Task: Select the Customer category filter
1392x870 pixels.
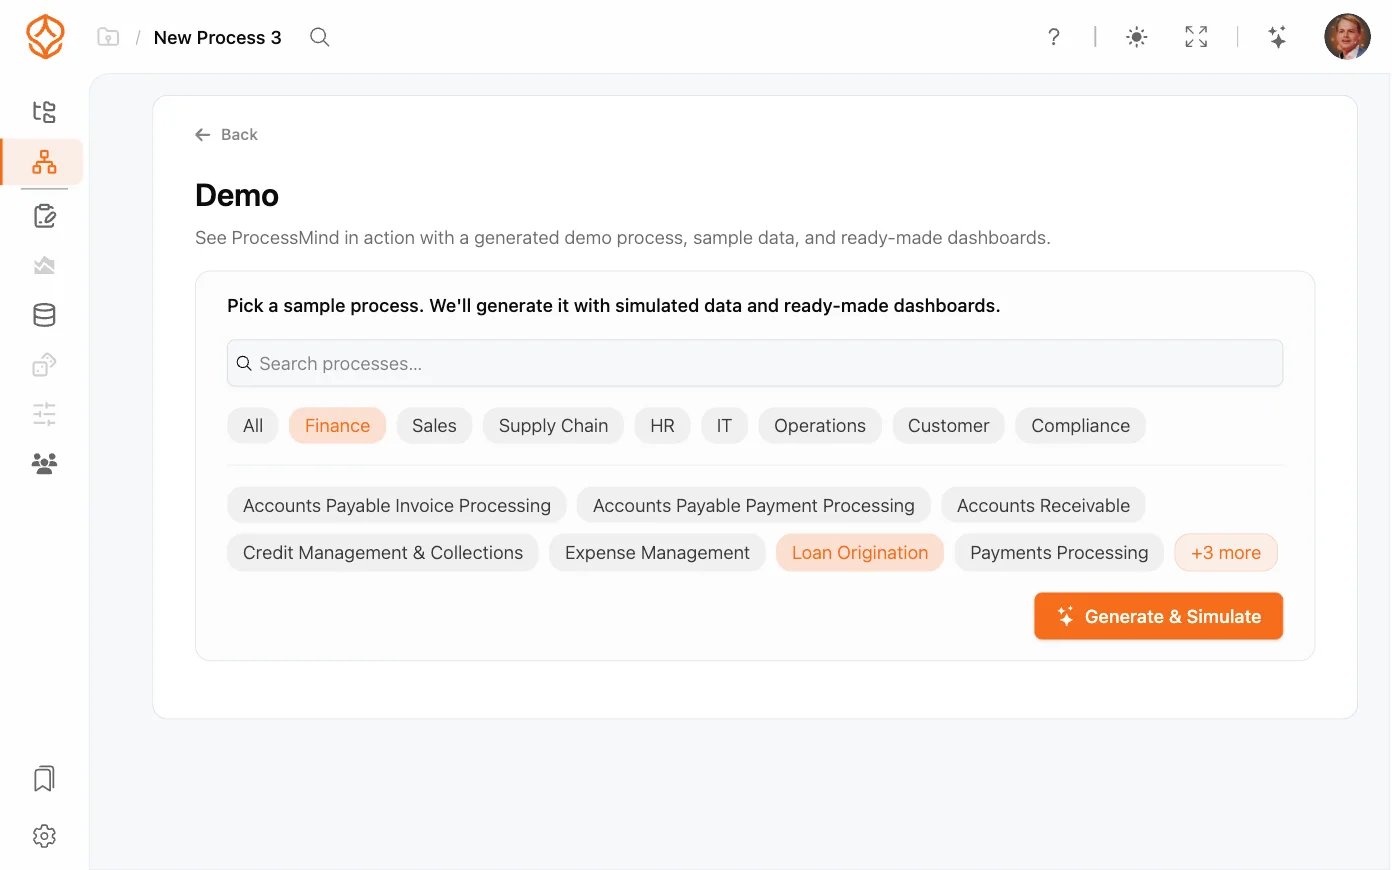Action: coord(948,426)
